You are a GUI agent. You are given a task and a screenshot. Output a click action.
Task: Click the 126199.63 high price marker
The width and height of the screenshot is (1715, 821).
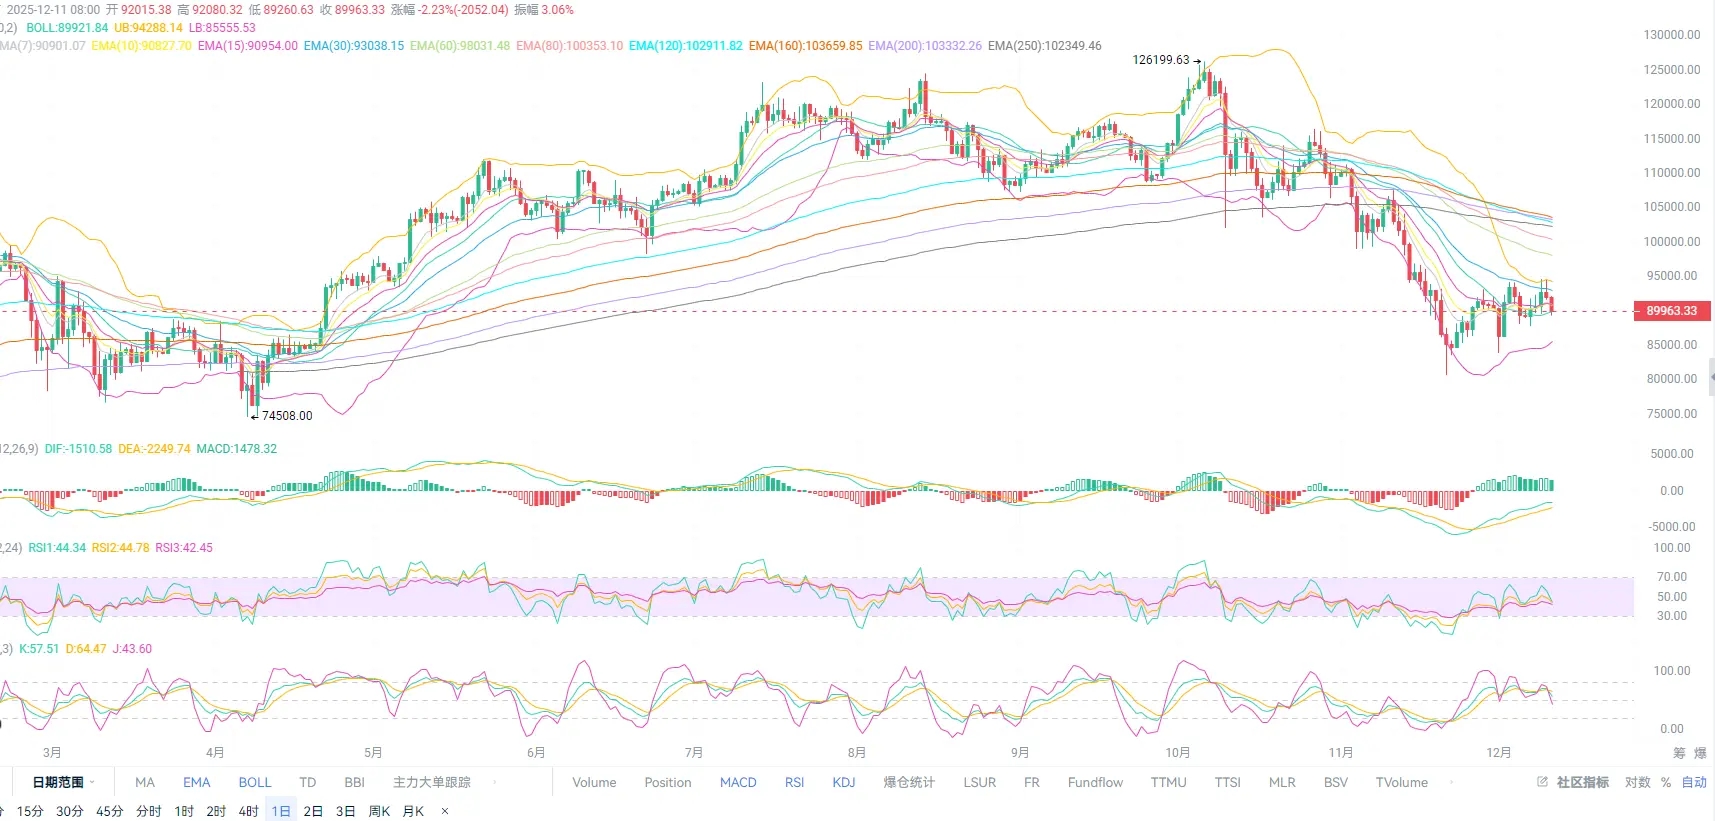pos(1161,60)
